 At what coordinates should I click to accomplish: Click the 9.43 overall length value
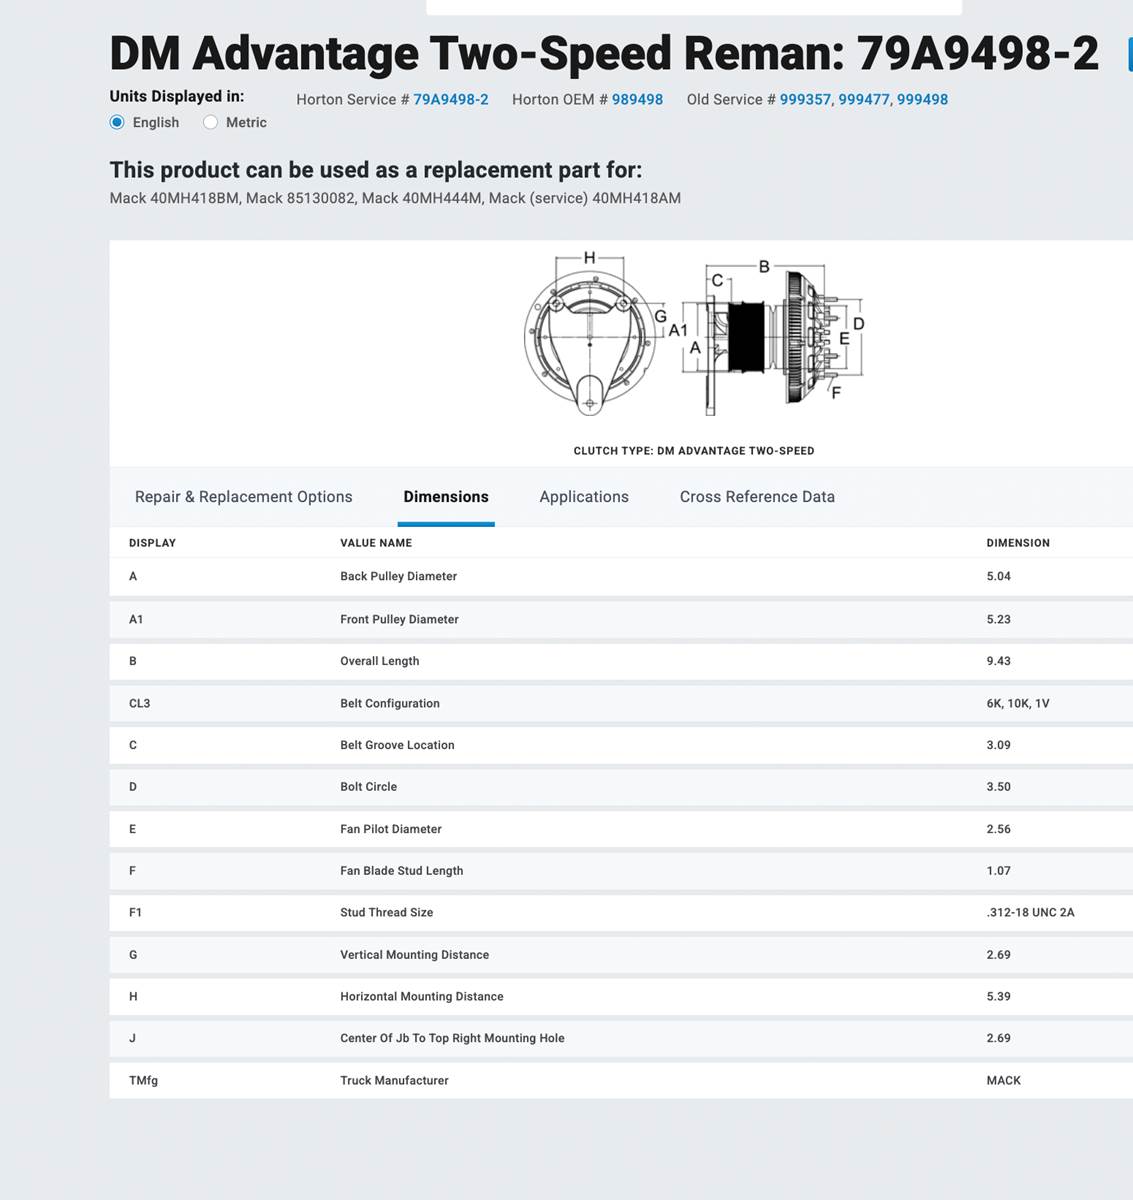998,661
